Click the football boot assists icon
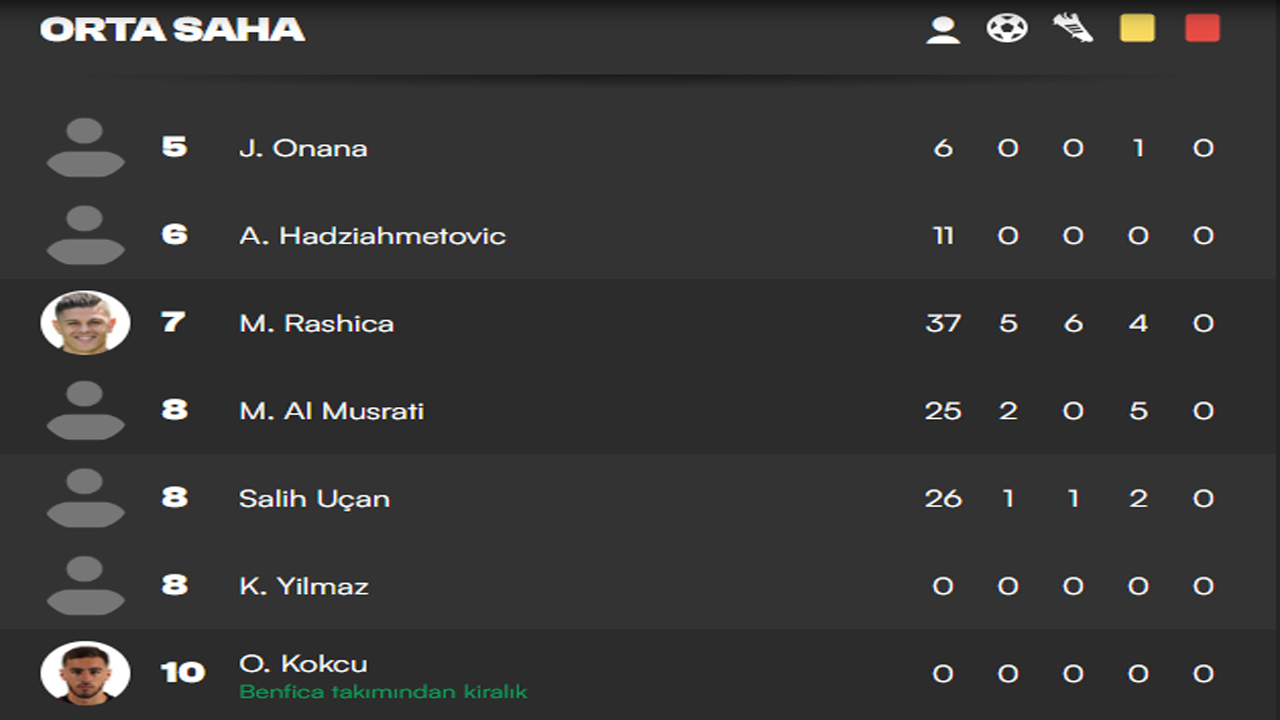Viewport: 1280px width, 720px height. (1072, 28)
